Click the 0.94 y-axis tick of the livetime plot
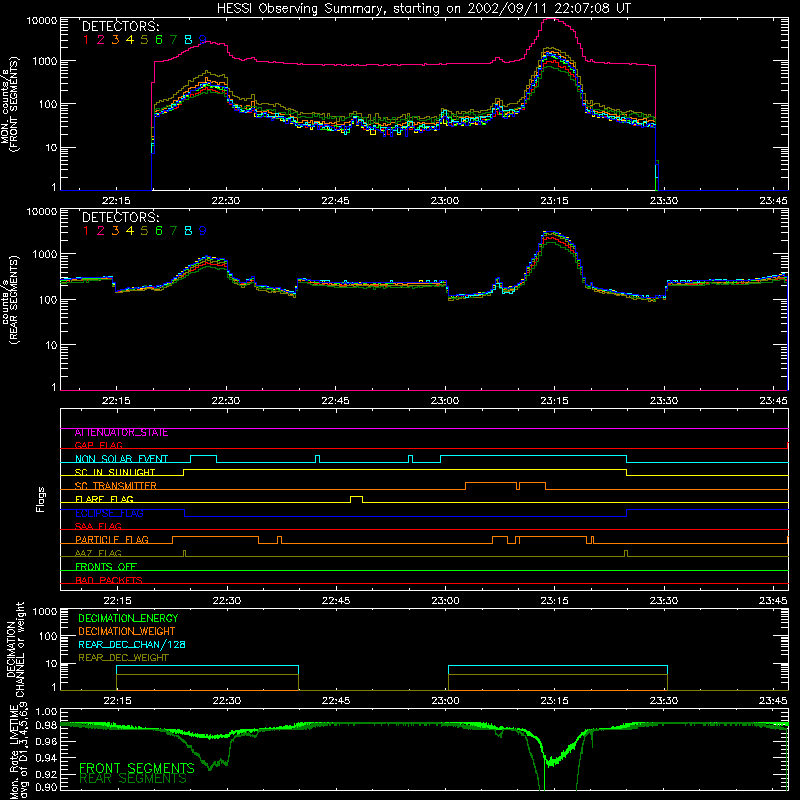This screenshot has height=800, width=800. pyautogui.click(x=46, y=757)
